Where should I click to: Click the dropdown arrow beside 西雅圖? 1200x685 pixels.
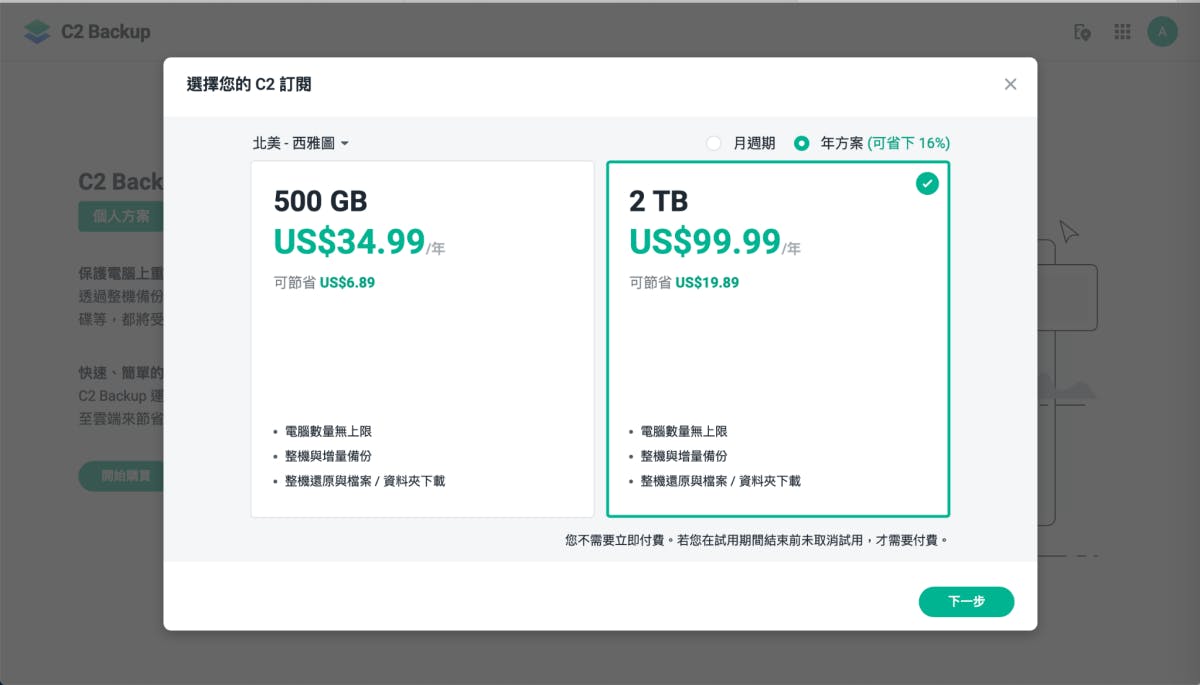[345, 144]
